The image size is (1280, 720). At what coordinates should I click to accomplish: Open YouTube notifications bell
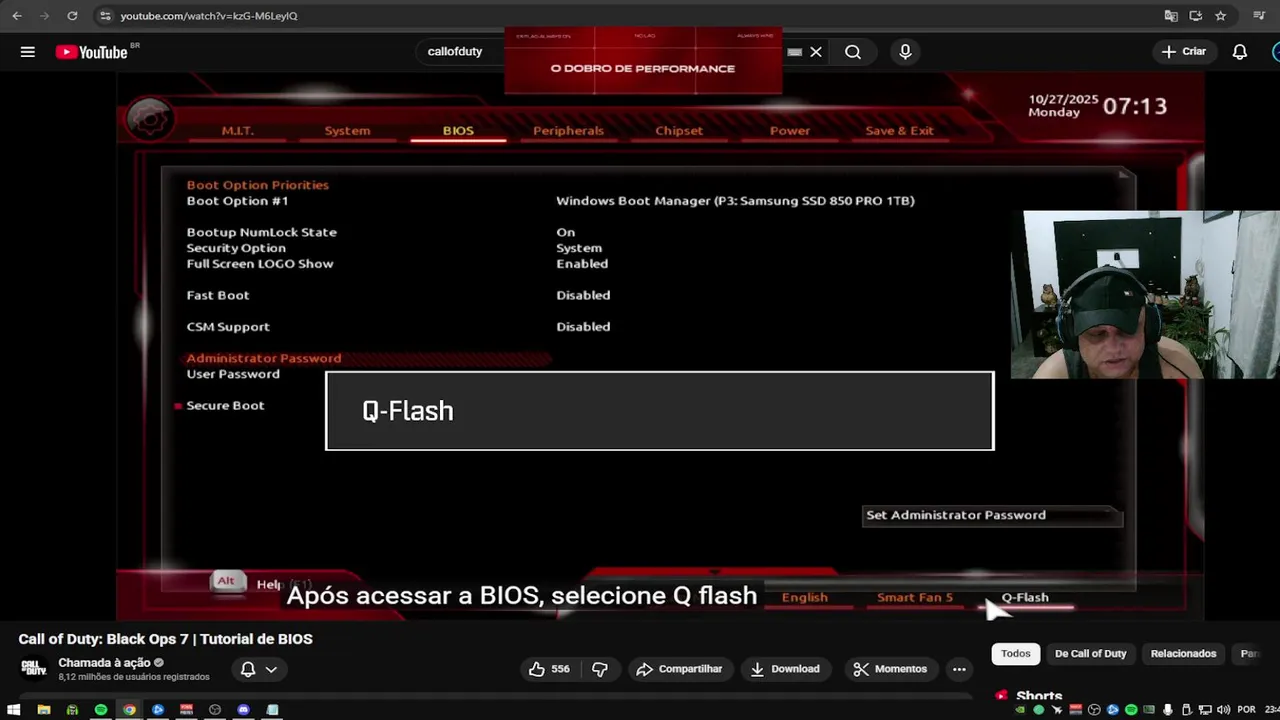tap(1240, 52)
